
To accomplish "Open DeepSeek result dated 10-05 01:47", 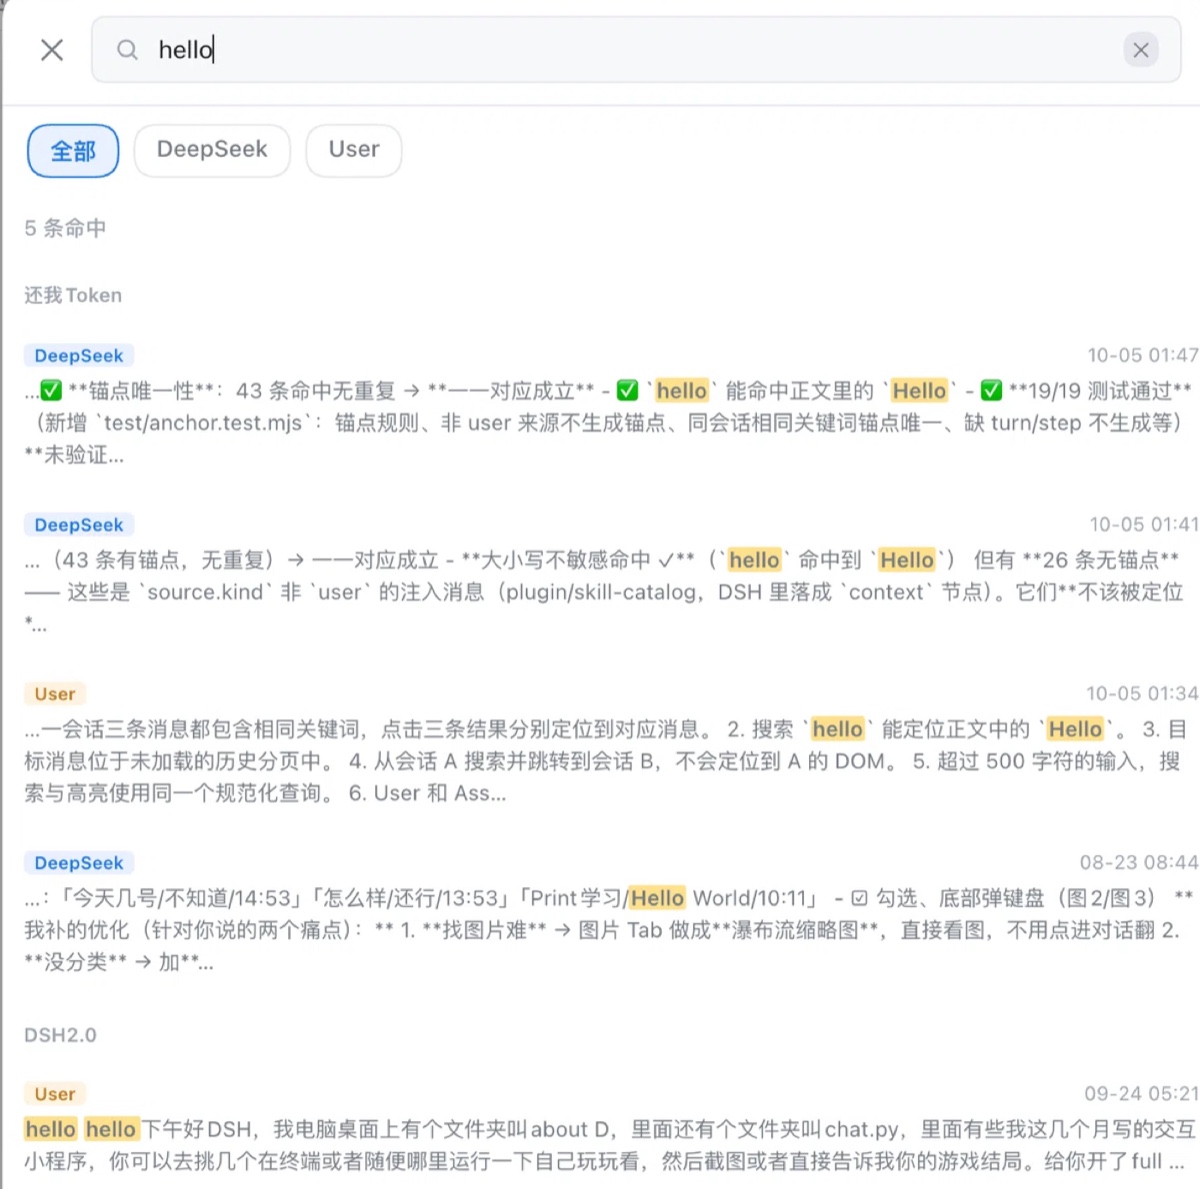I will (x=611, y=406).
